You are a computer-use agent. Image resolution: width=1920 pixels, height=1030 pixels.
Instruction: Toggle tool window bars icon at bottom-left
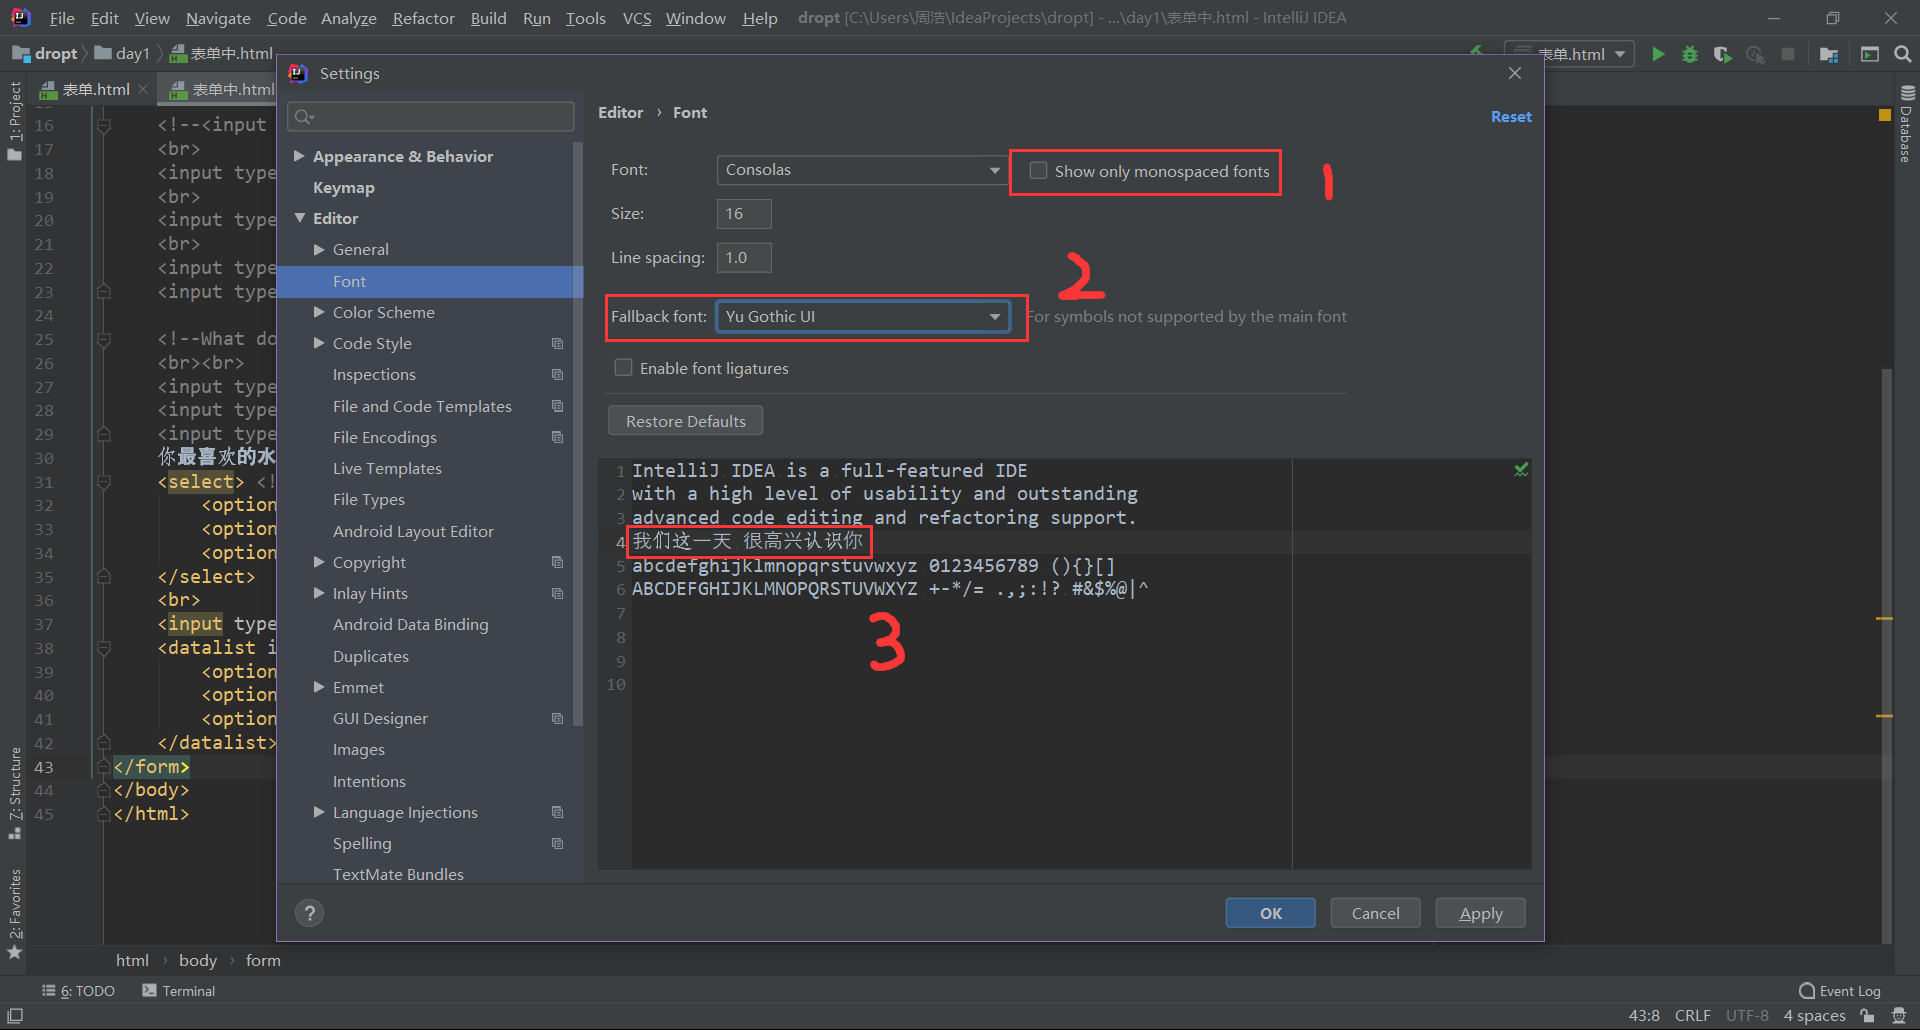click(x=15, y=1016)
